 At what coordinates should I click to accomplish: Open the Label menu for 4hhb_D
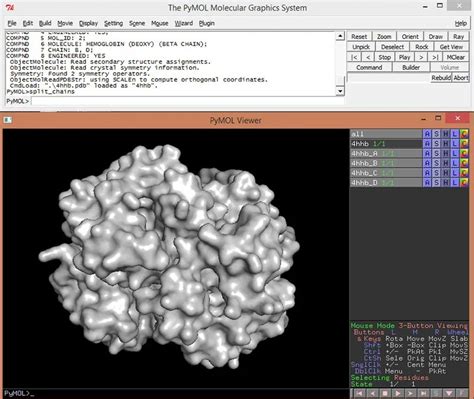point(454,182)
